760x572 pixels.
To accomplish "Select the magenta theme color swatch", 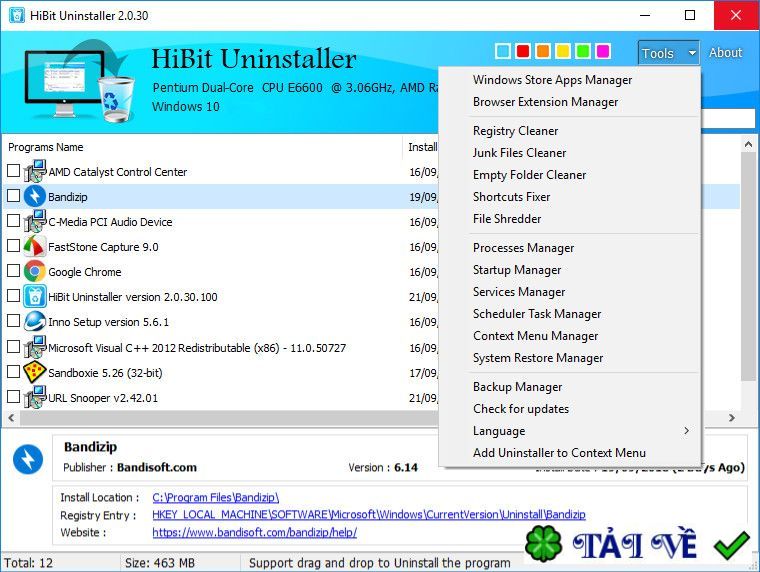I will tap(602, 51).
